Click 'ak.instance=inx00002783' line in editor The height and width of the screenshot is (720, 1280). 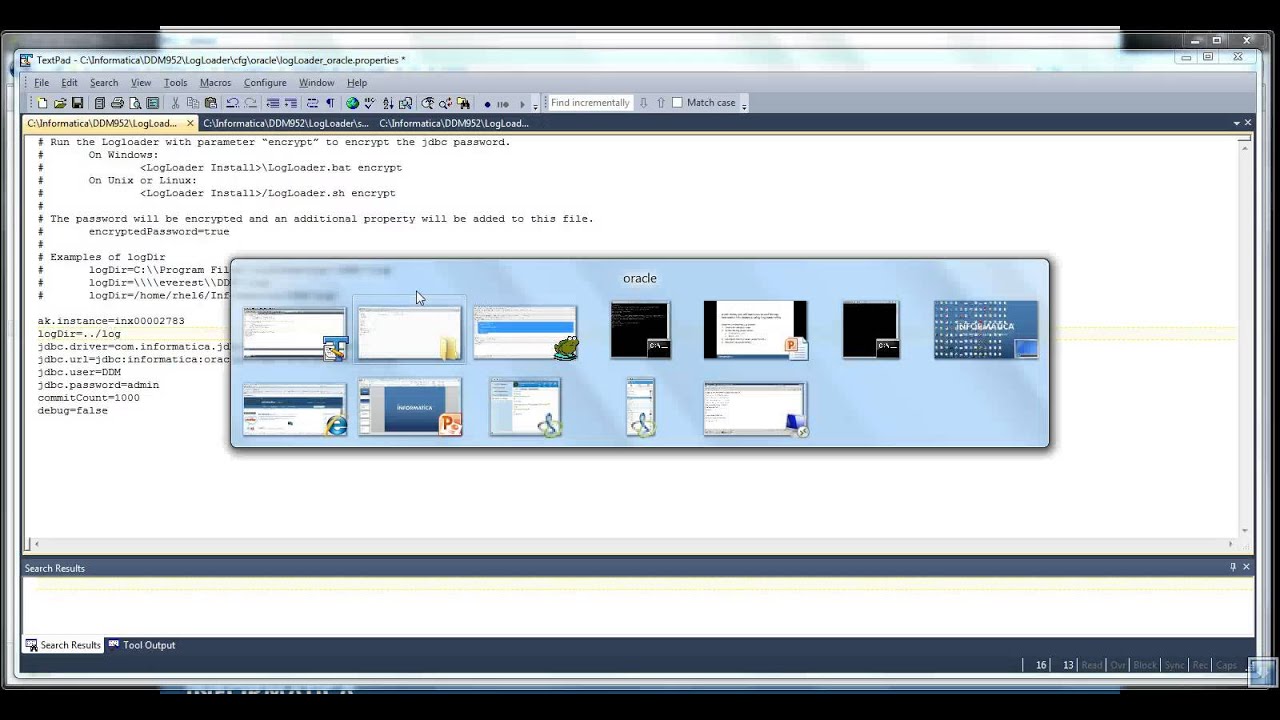(111, 321)
